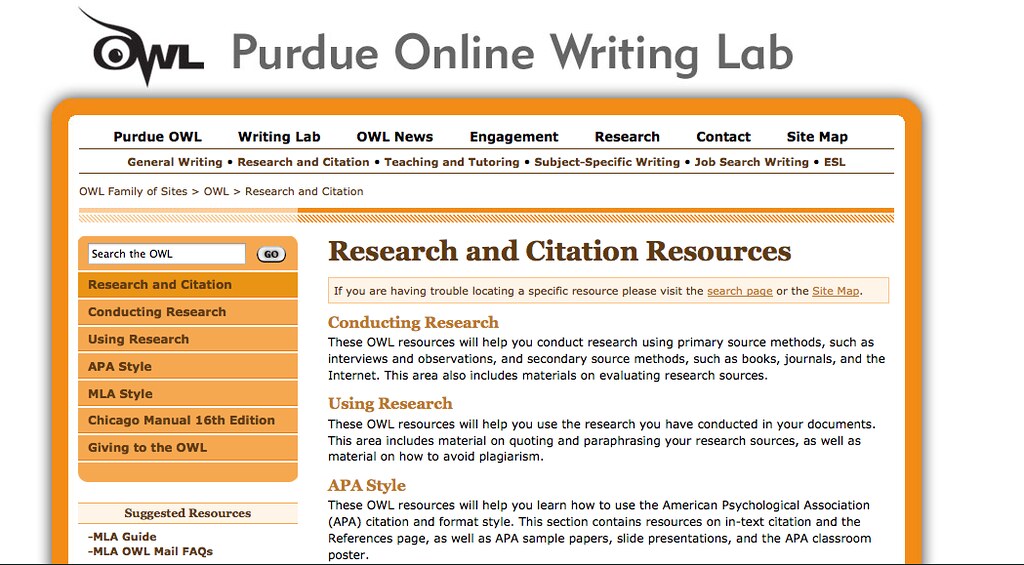Image resolution: width=1024 pixels, height=565 pixels.
Task: Open APA Style in sidebar menu
Action: (187, 366)
